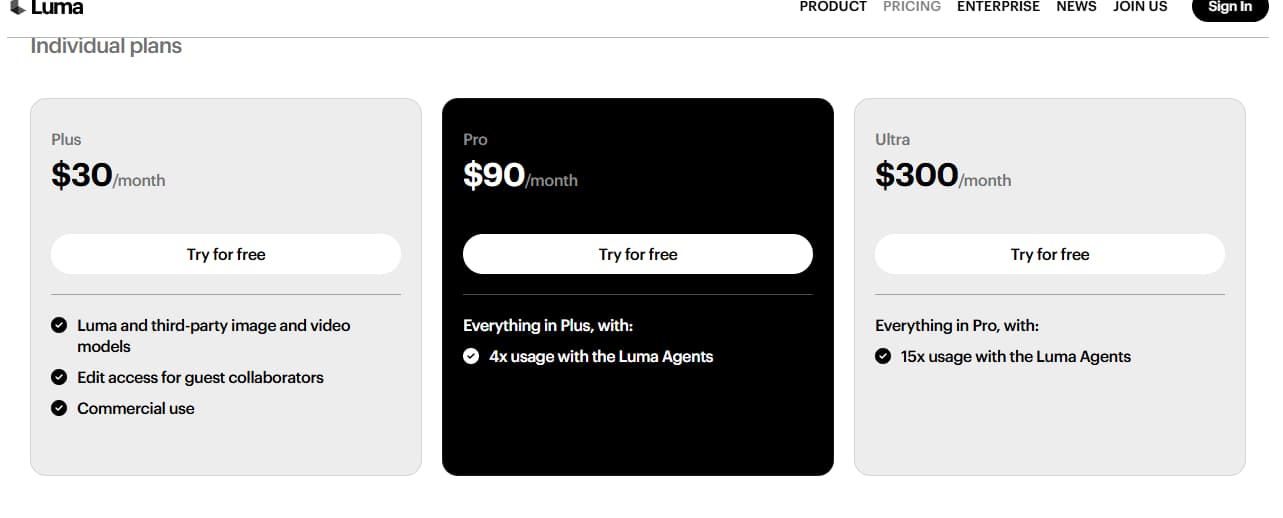Screen dimensions: 1283x518
Task: Select the $90 Pro plan price
Action: pos(494,176)
